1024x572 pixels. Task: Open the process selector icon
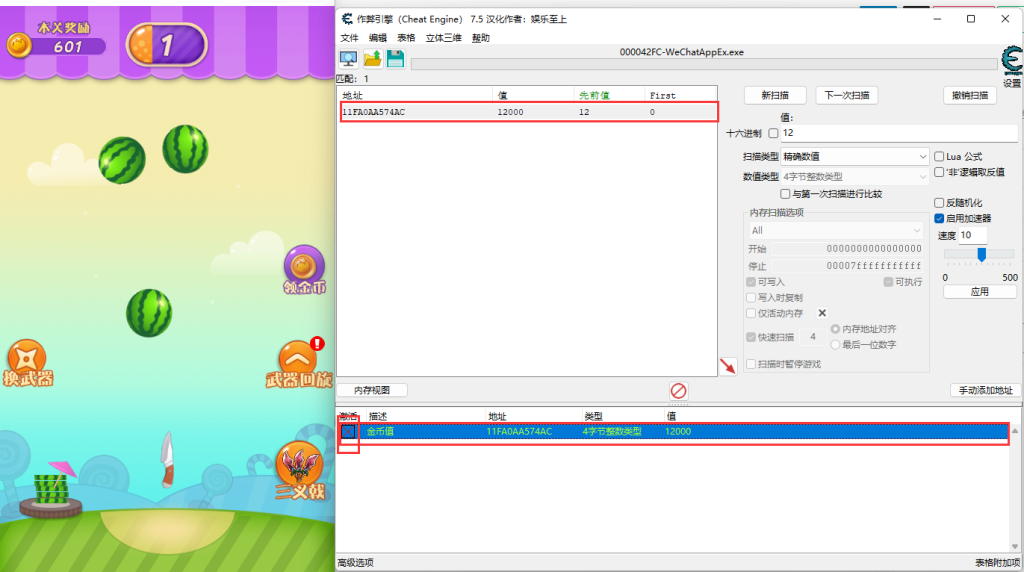click(x=348, y=59)
